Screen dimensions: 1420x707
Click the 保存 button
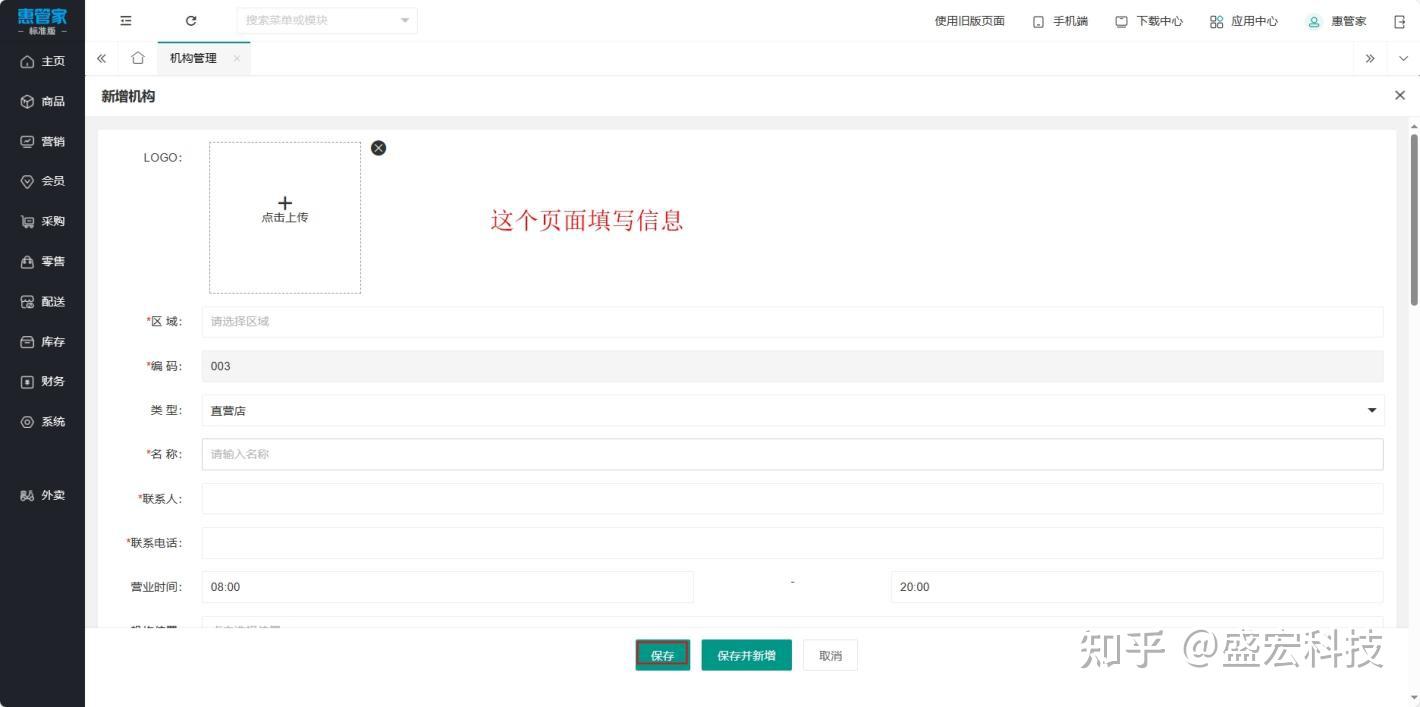(x=663, y=655)
